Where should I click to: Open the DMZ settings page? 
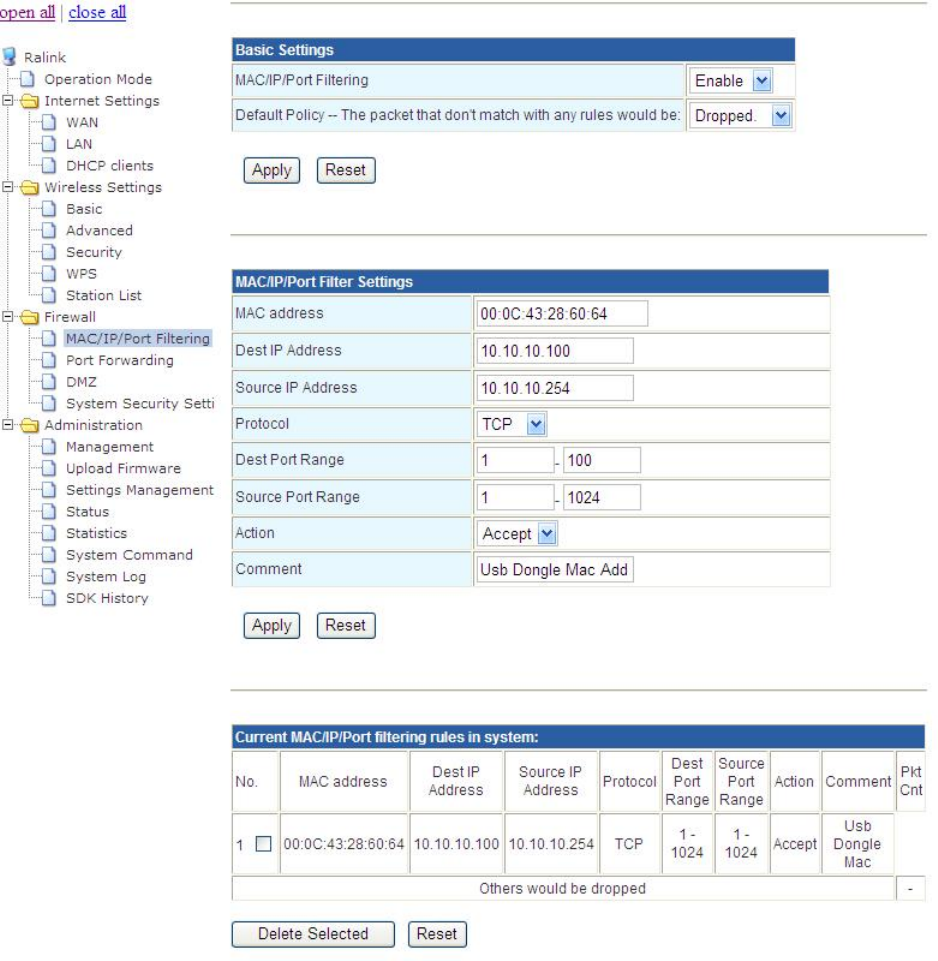point(81,382)
